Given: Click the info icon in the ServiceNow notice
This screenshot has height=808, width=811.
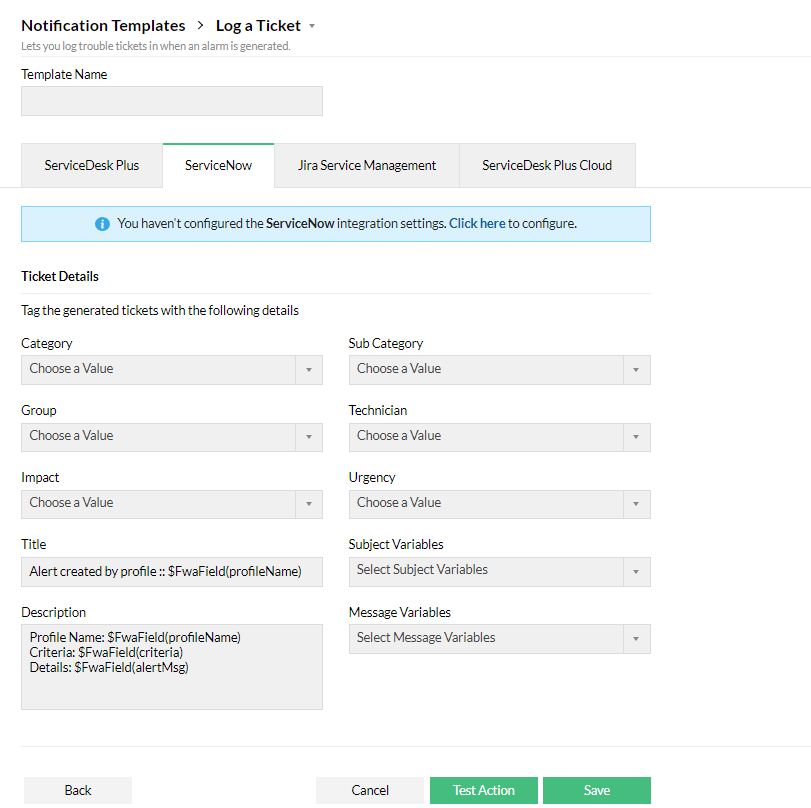Looking at the screenshot, I should tap(102, 224).
